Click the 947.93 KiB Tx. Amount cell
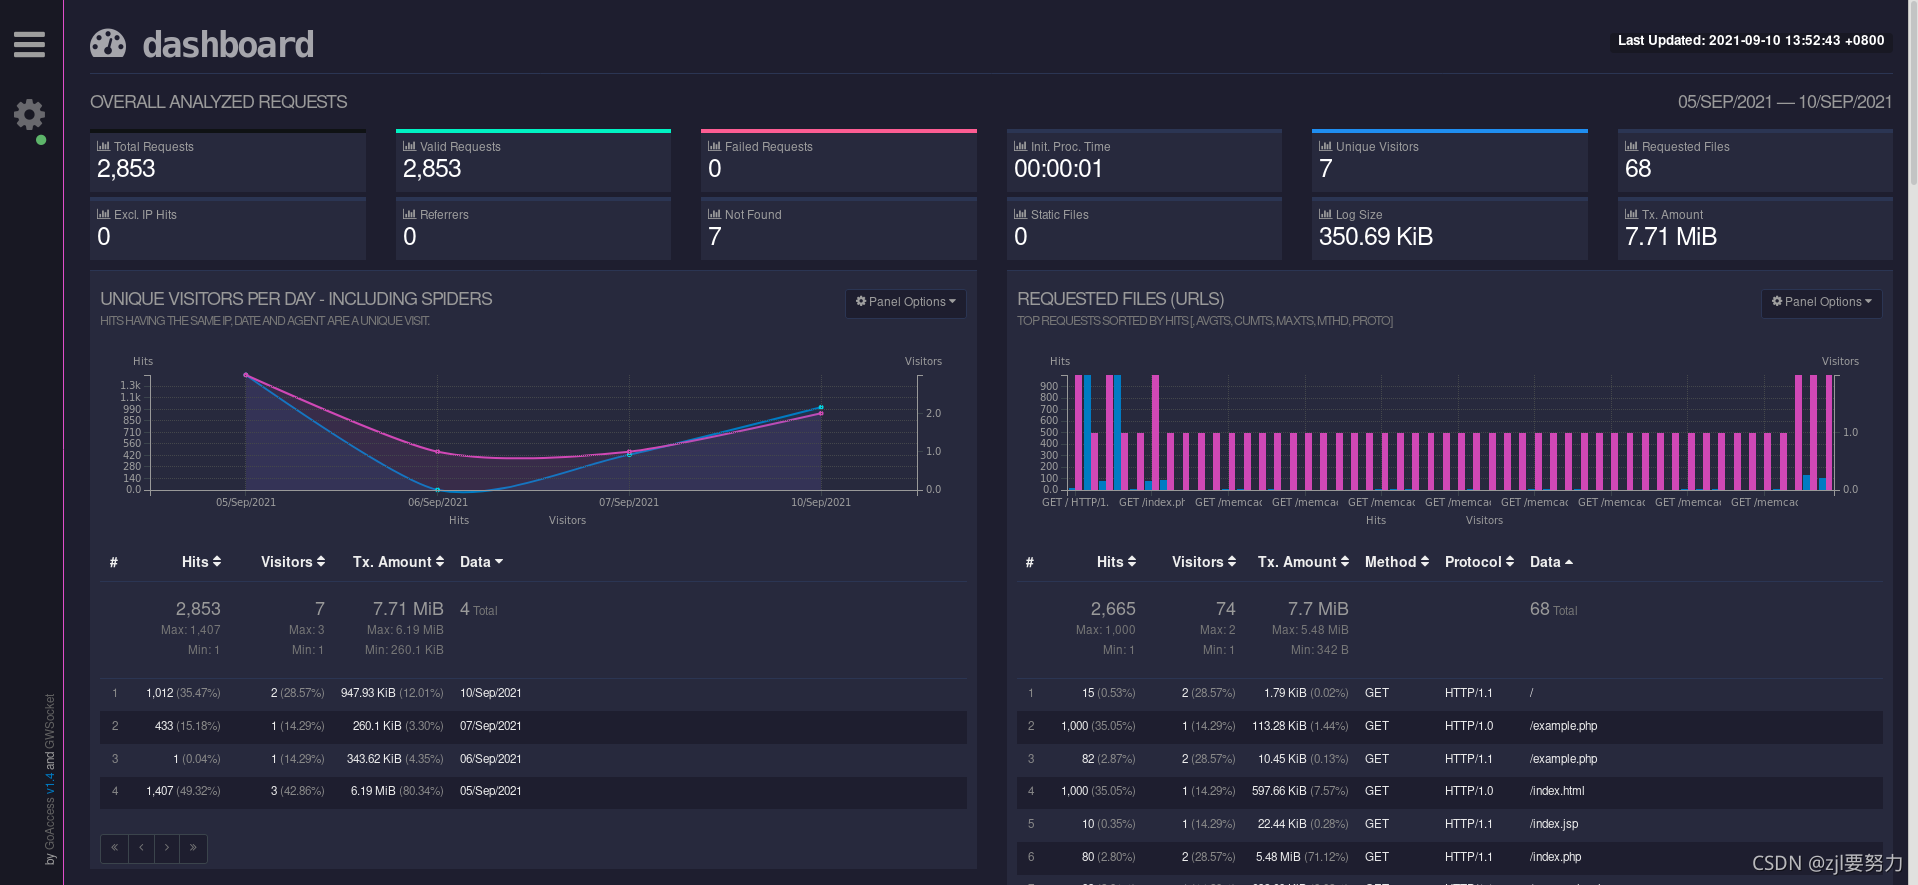The image size is (1918, 885). coord(391,693)
